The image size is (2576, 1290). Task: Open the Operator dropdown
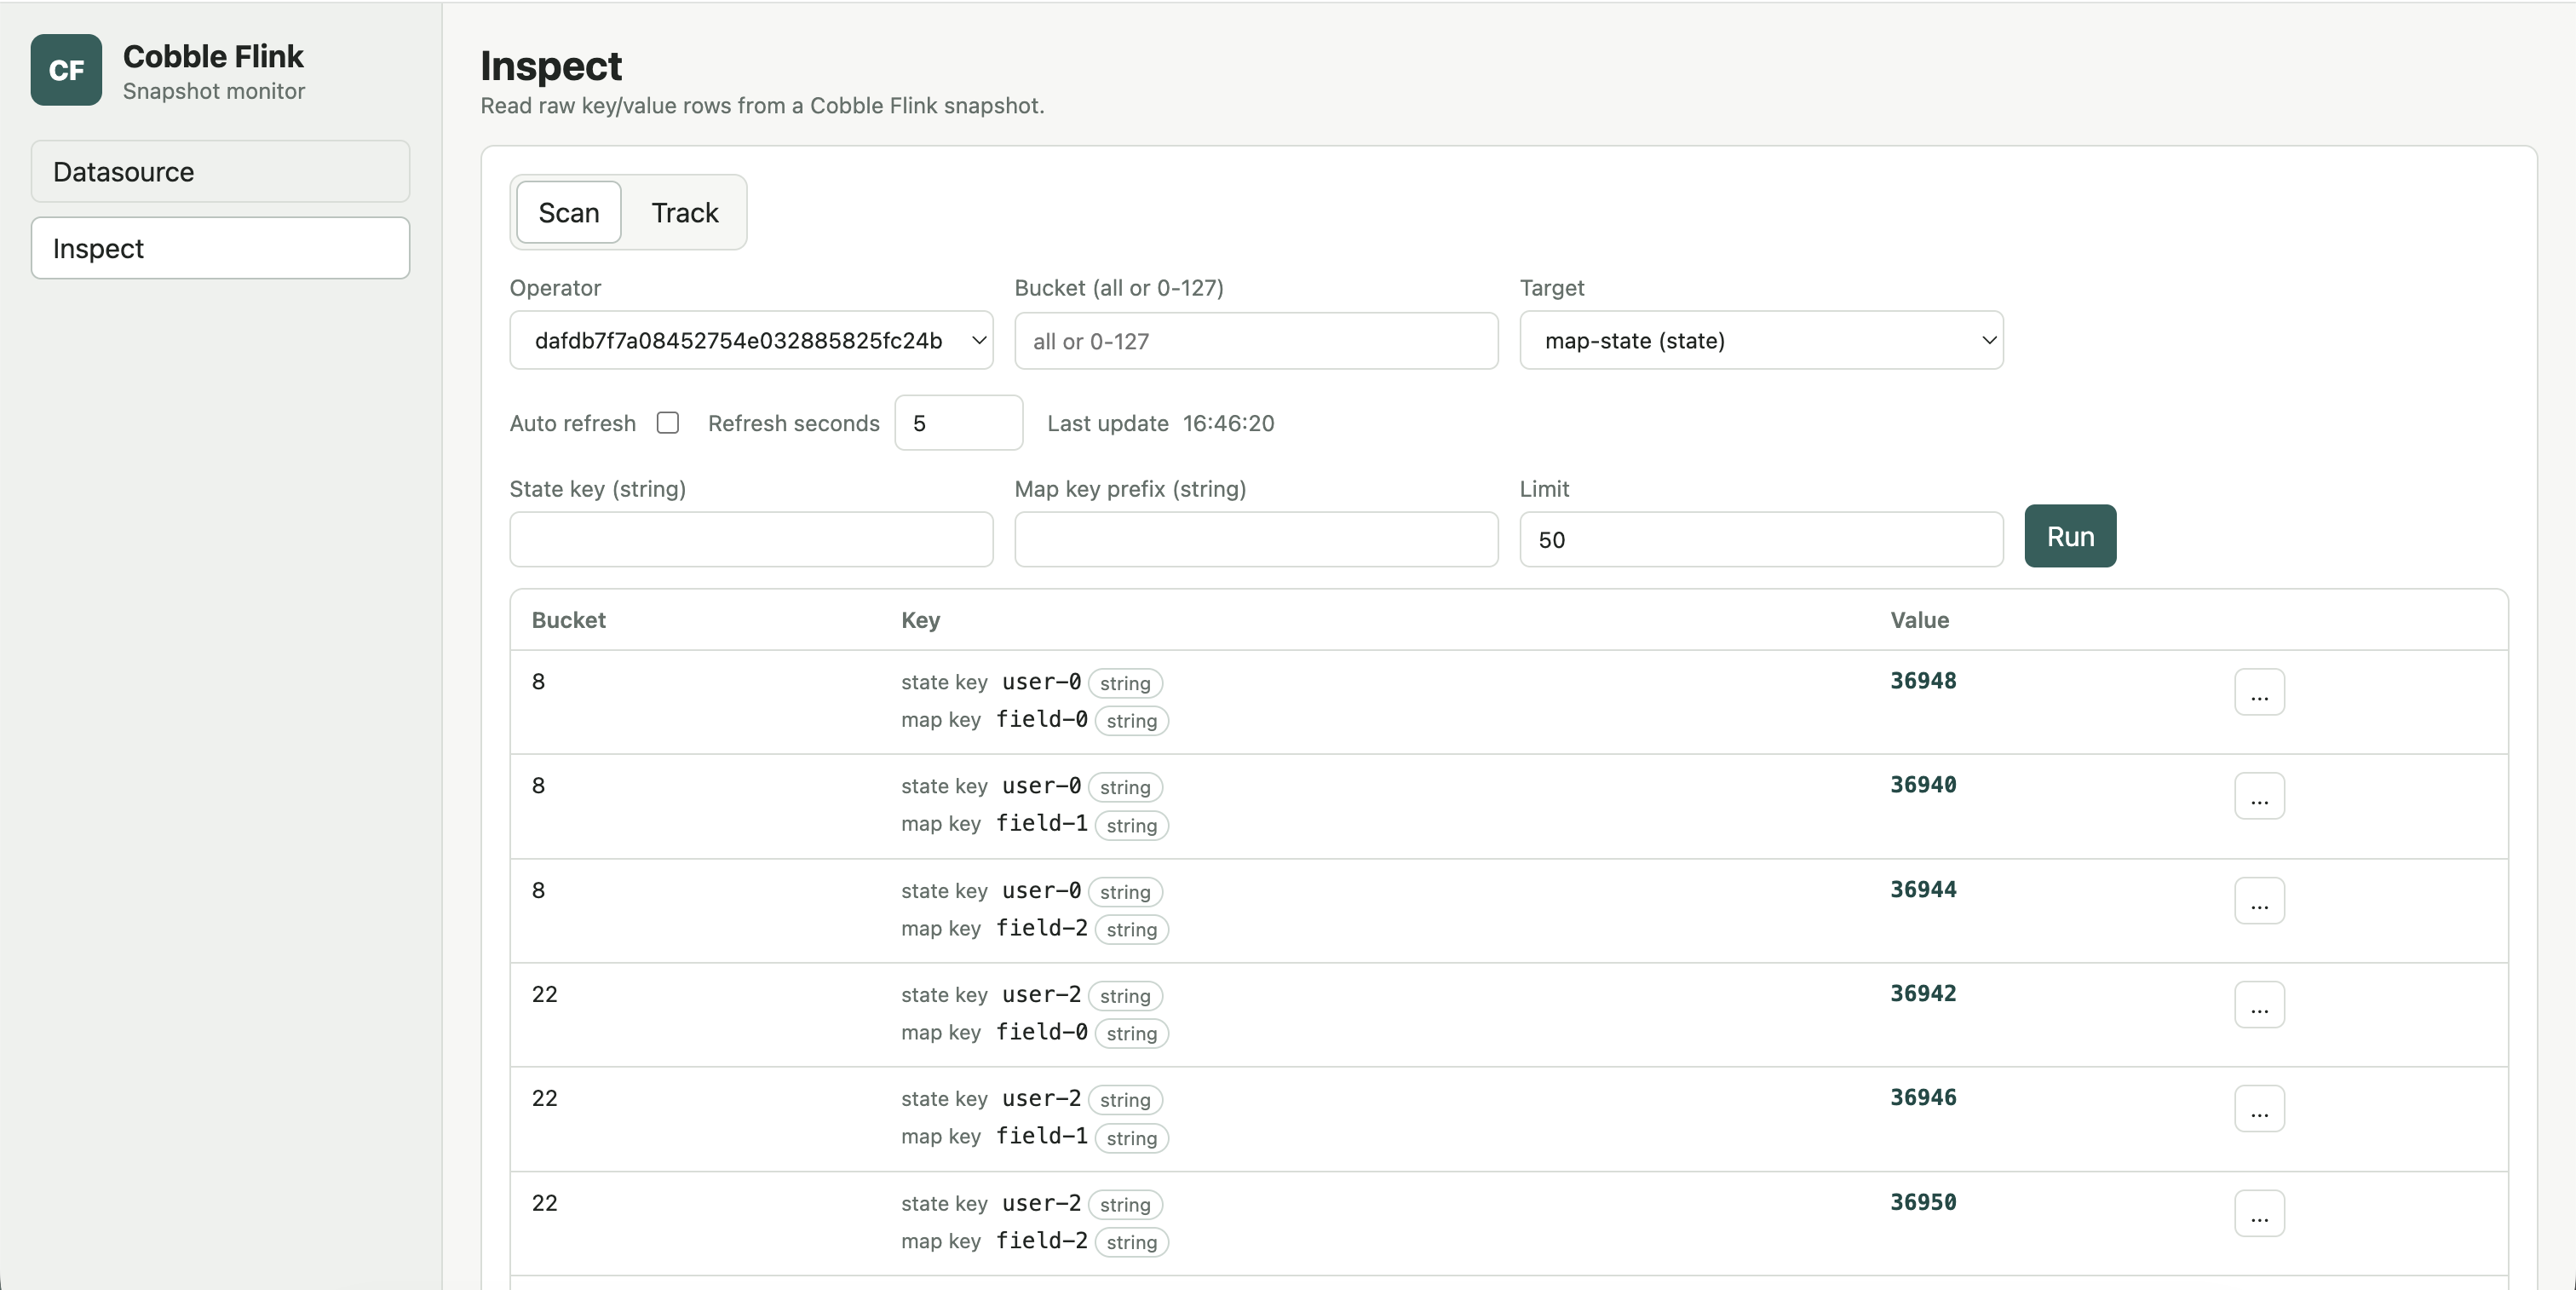click(751, 341)
